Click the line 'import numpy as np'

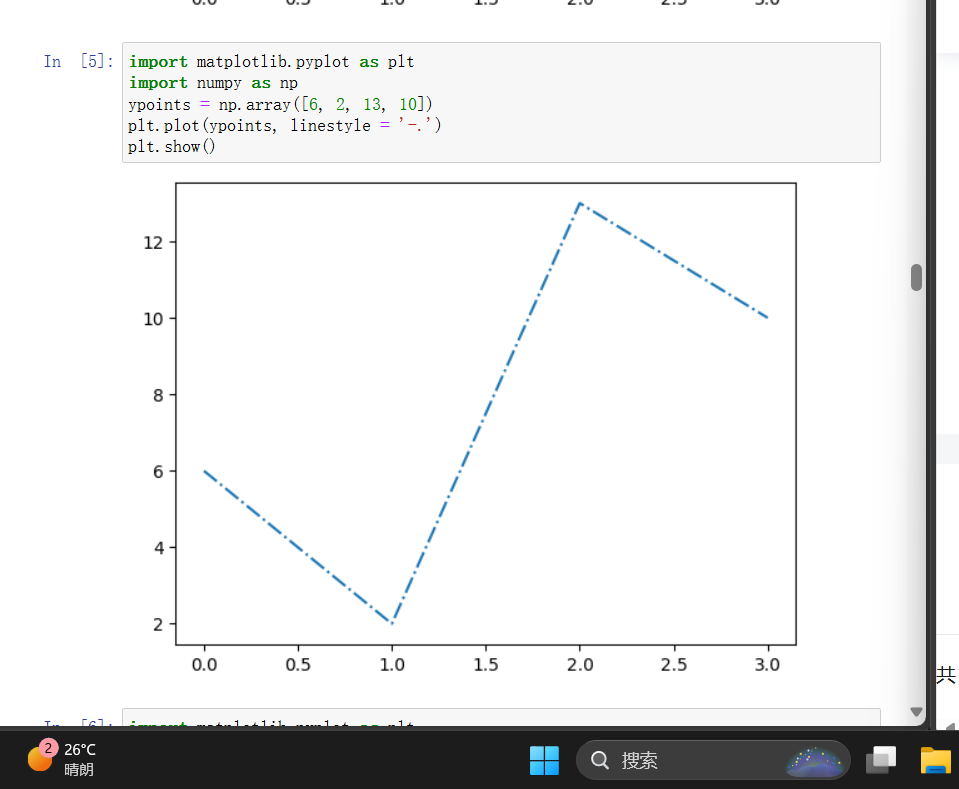213,83
